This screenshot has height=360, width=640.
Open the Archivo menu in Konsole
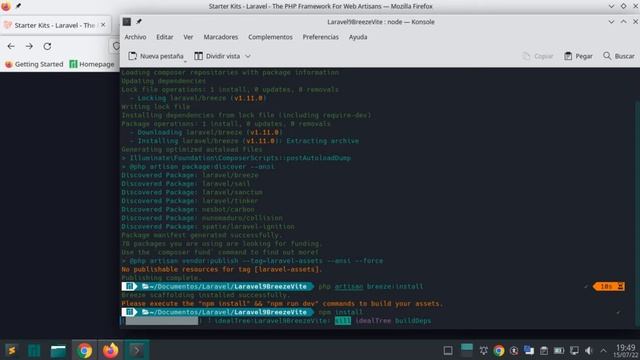(x=135, y=37)
